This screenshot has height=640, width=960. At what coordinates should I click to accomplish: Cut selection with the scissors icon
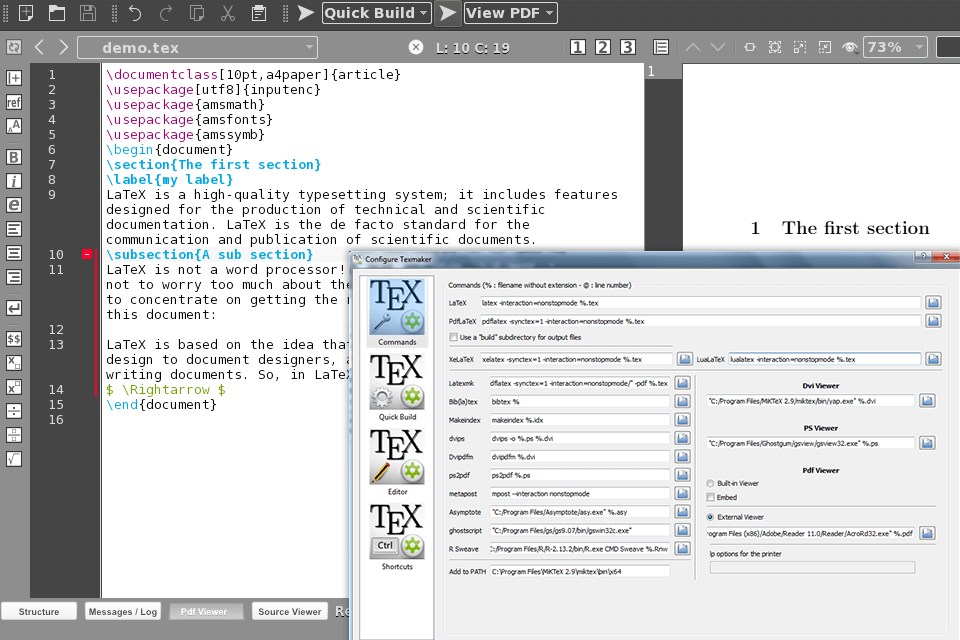(x=228, y=13)
